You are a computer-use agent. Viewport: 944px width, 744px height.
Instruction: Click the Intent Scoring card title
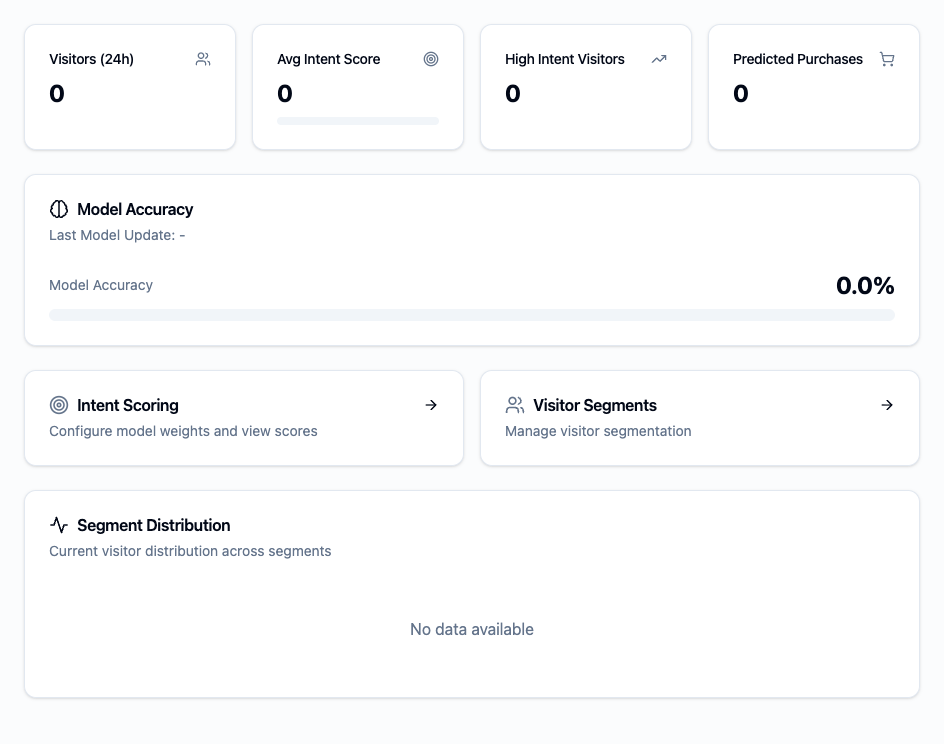point(128,405)
